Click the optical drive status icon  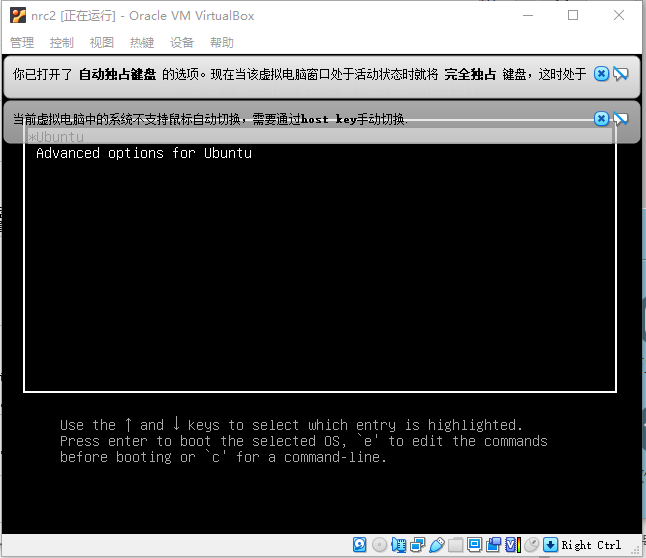coord(379,545)
